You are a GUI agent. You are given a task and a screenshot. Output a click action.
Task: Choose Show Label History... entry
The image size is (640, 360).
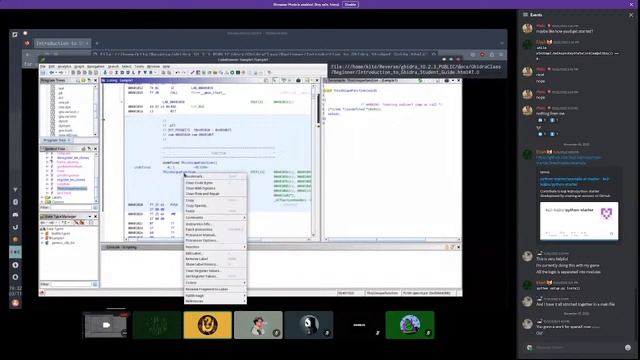pos(215,264)
